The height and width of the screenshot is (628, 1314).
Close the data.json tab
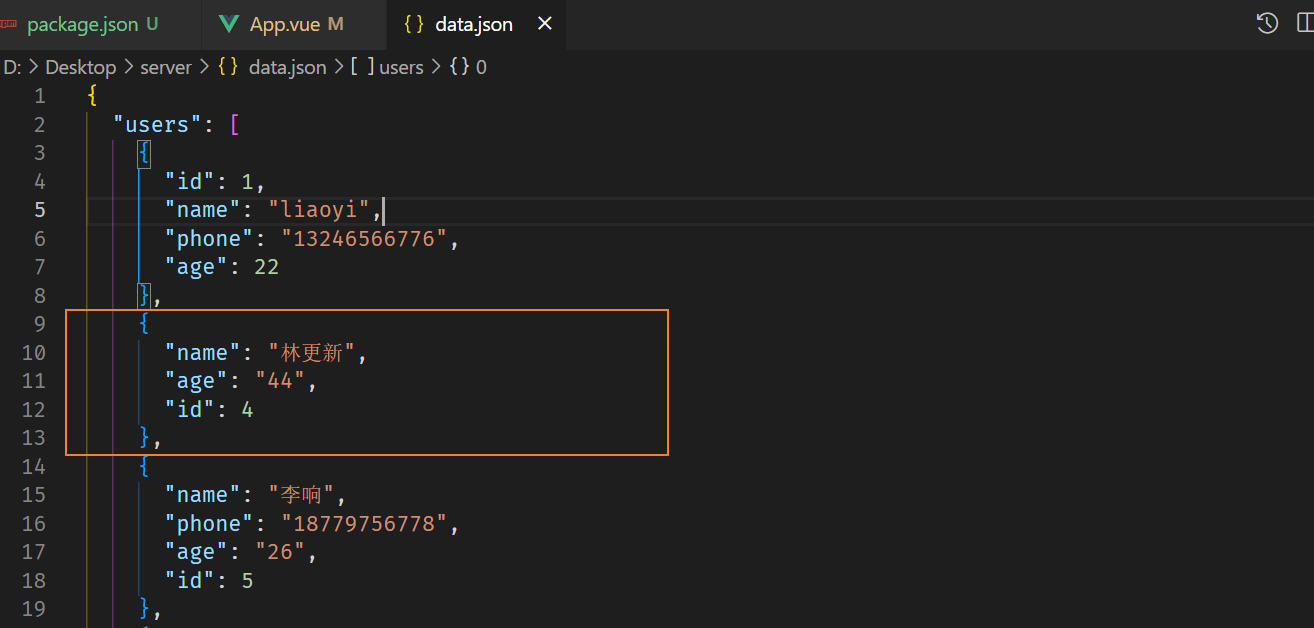pyautogui.click(x=545, y=24)
